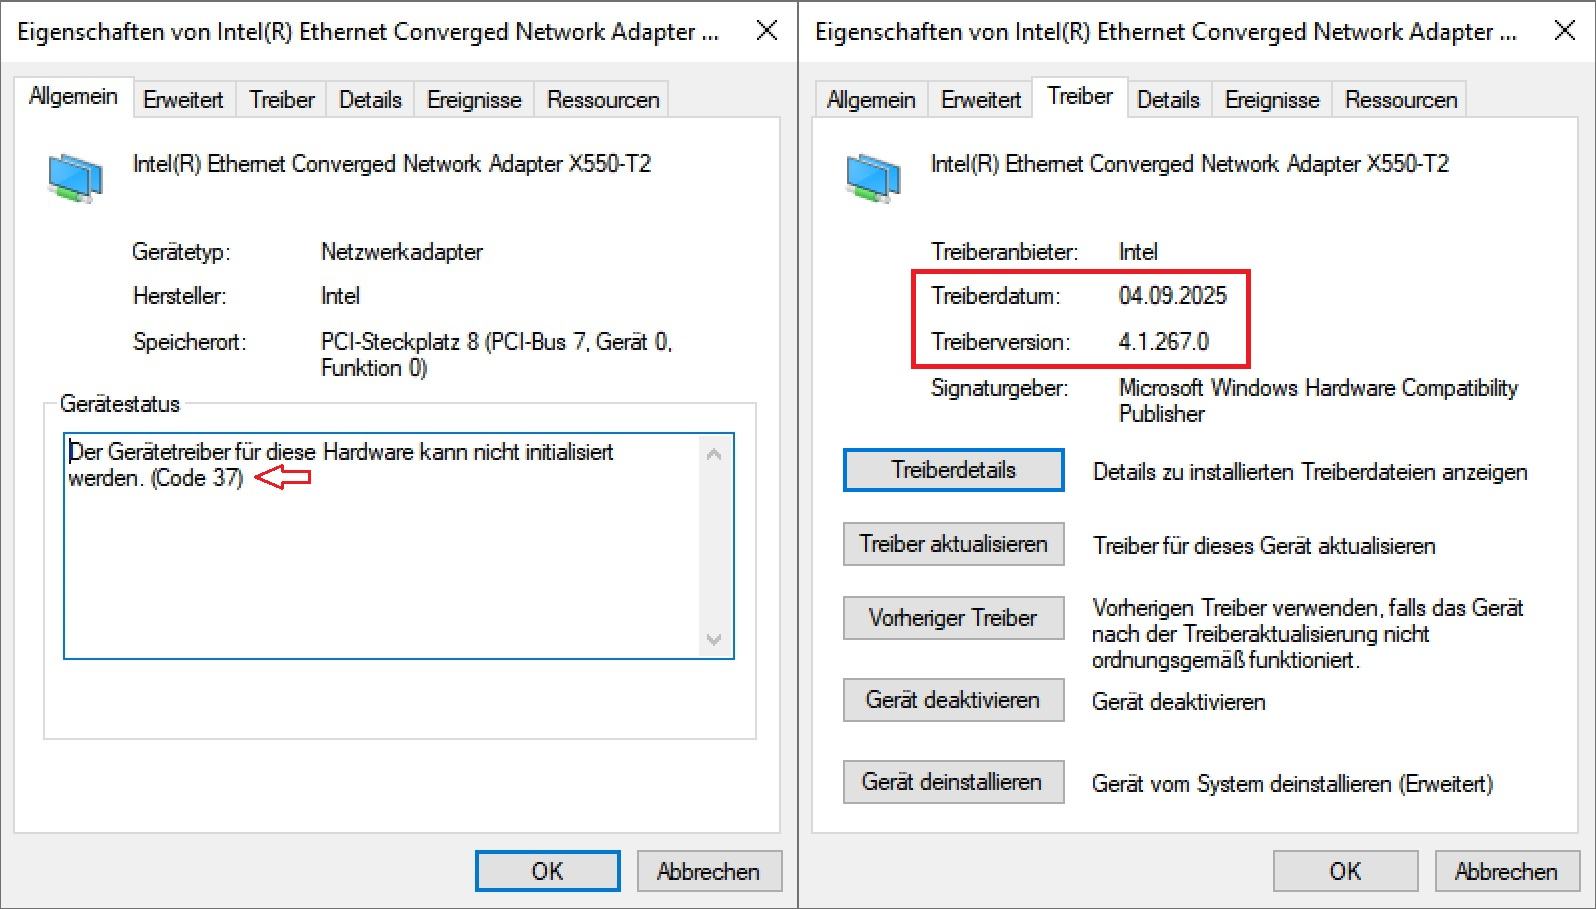Roll back via the Vorheriger Treiber button
The width and height of the screenshot is (1596, 909).
click(953, 618)
